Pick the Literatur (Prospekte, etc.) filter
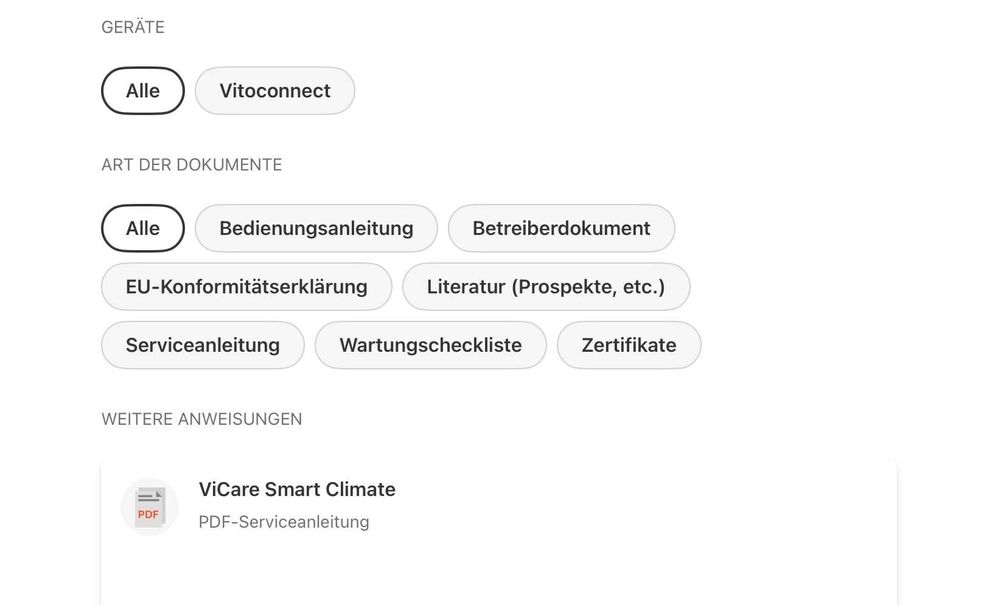Image resolution: width=998 pixels, height=605 pixels. coord(546,287)
